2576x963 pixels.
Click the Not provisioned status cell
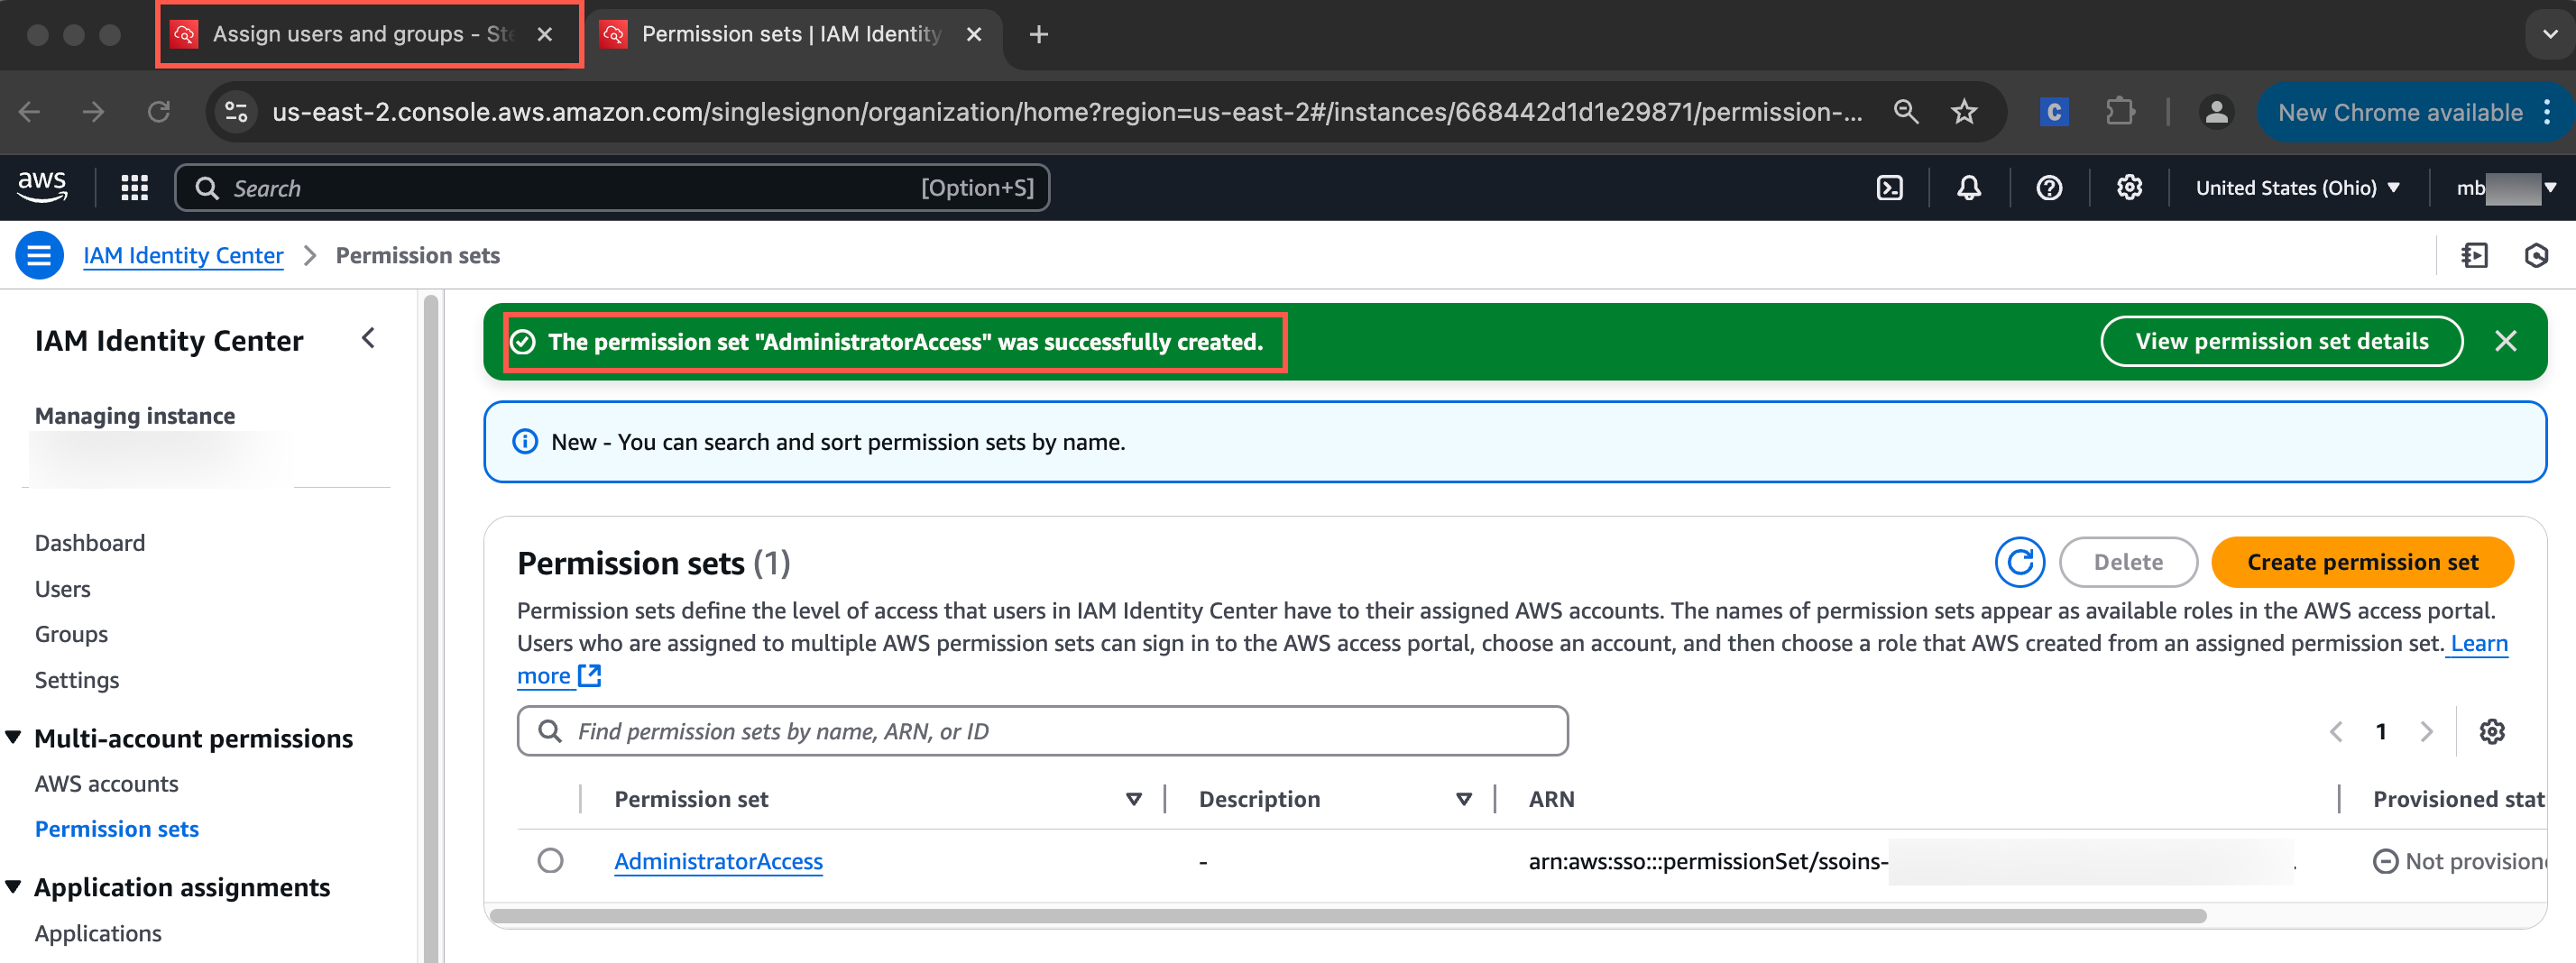[2459, 861]
